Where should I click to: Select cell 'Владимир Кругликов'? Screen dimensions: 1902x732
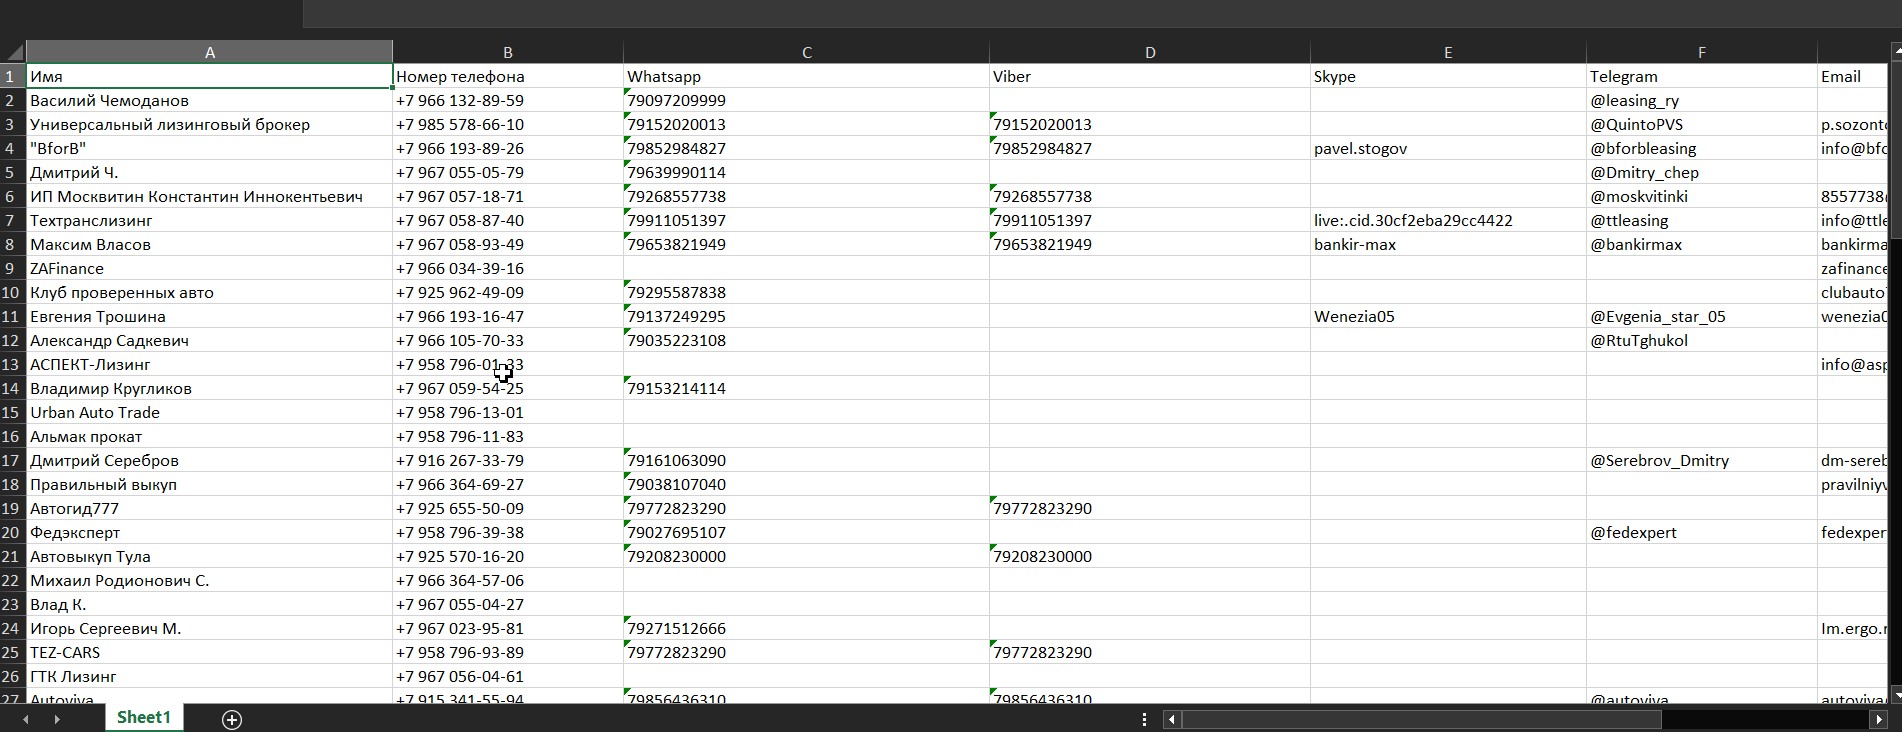coord(210,388)
